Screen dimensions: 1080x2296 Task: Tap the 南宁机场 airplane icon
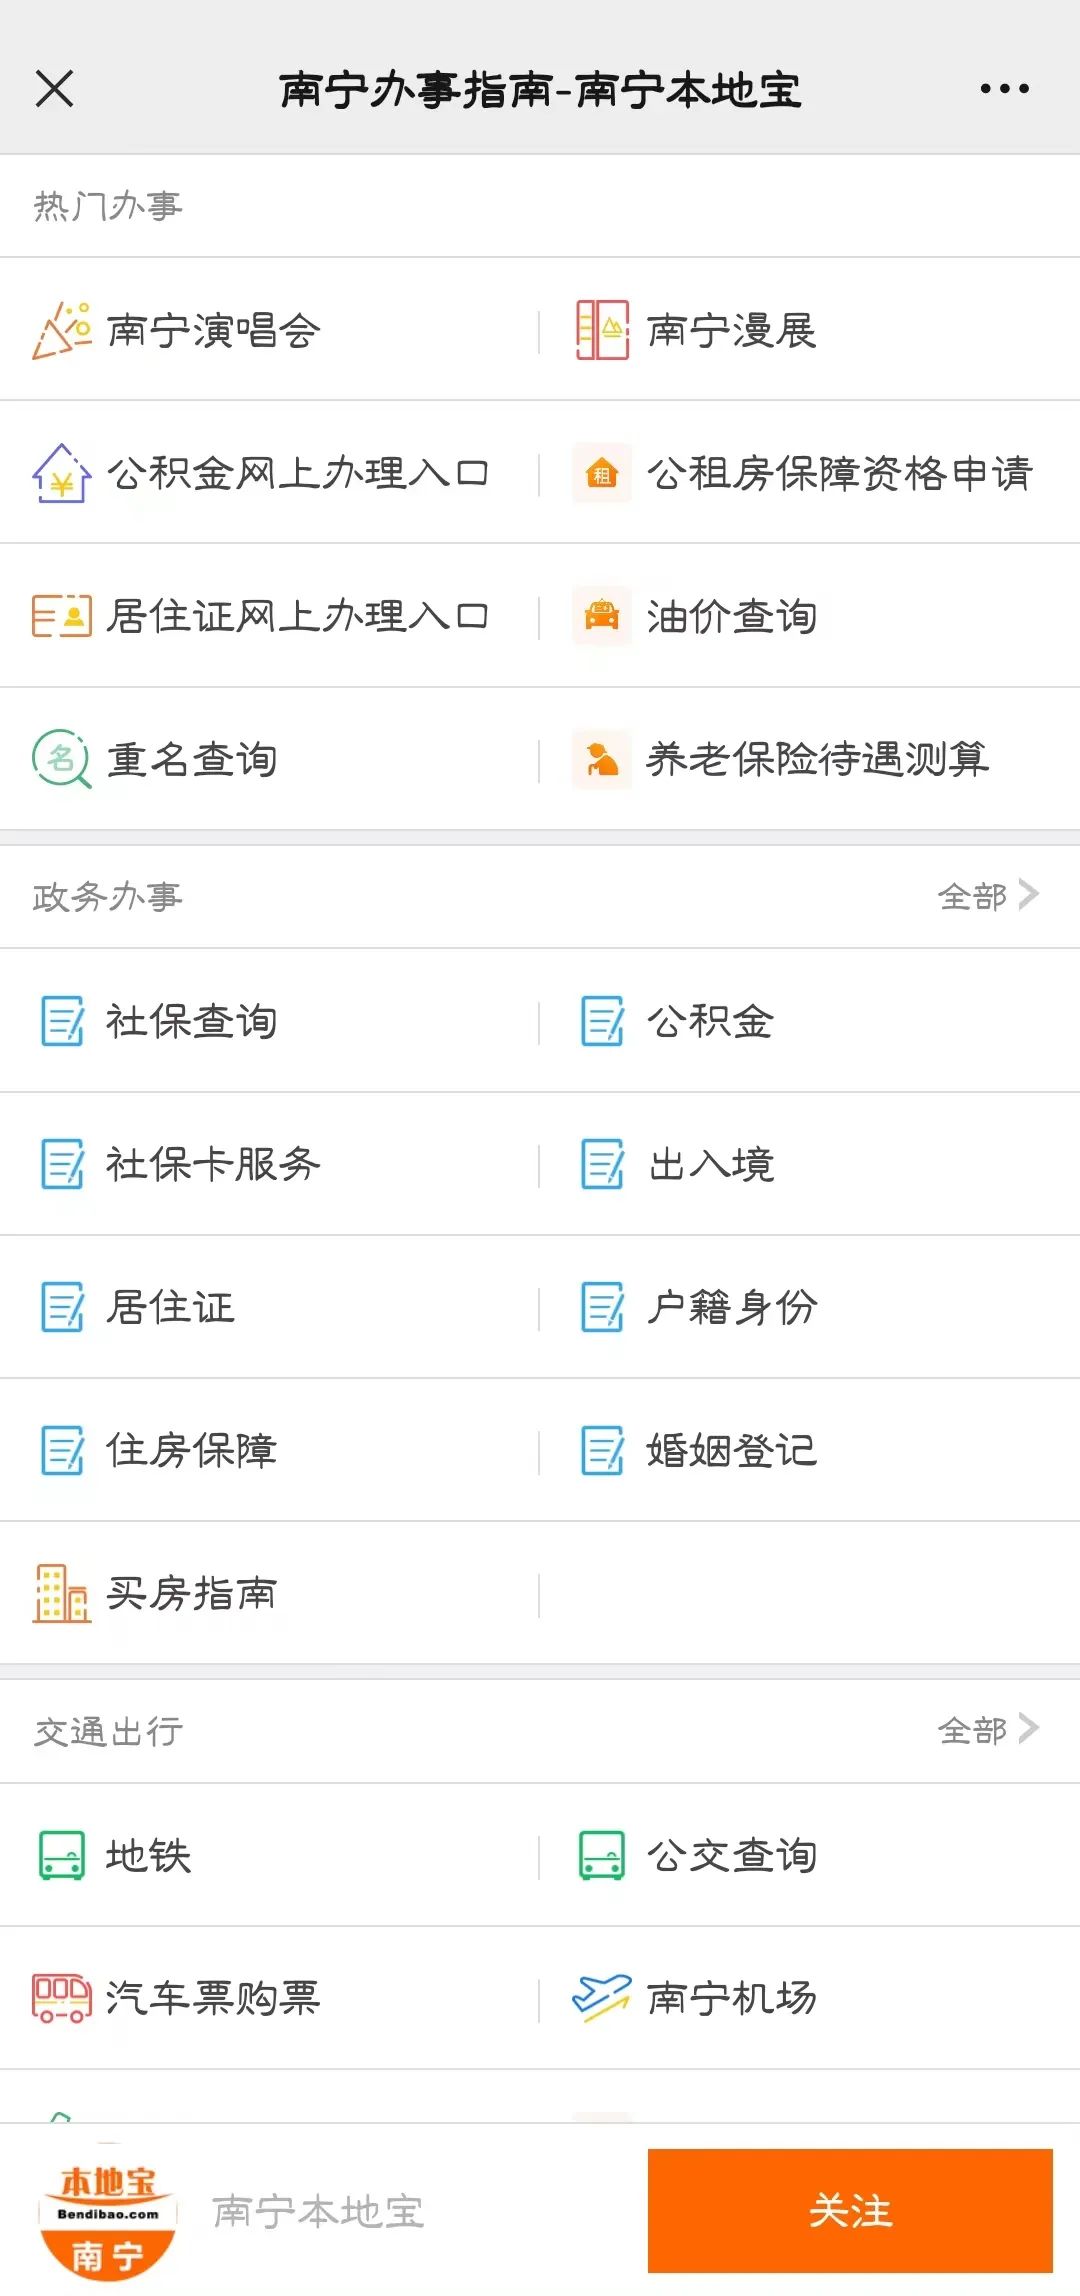(602, 1998)
